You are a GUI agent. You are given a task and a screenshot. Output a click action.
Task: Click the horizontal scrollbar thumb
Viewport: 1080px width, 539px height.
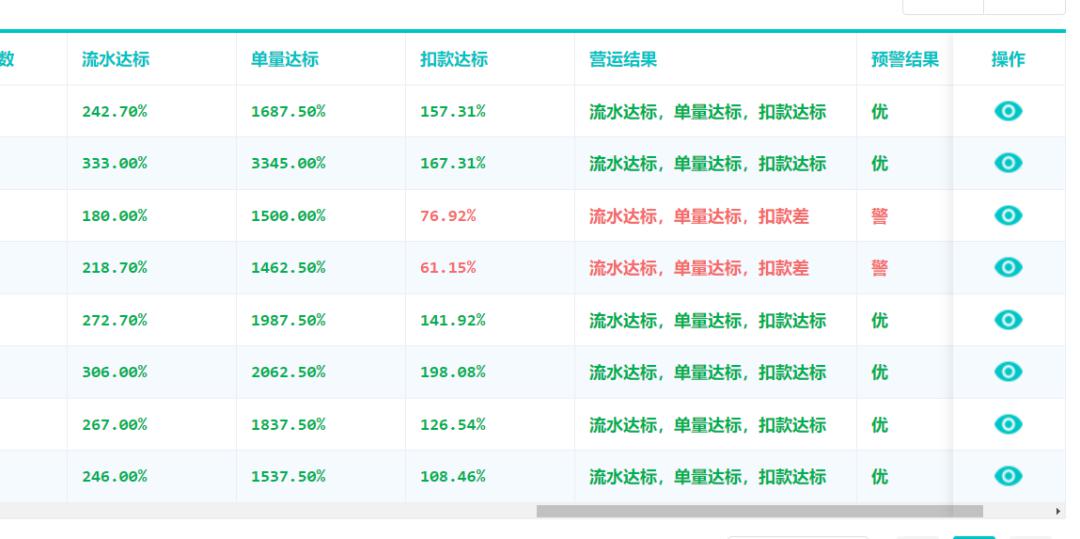tap(760, 511)
